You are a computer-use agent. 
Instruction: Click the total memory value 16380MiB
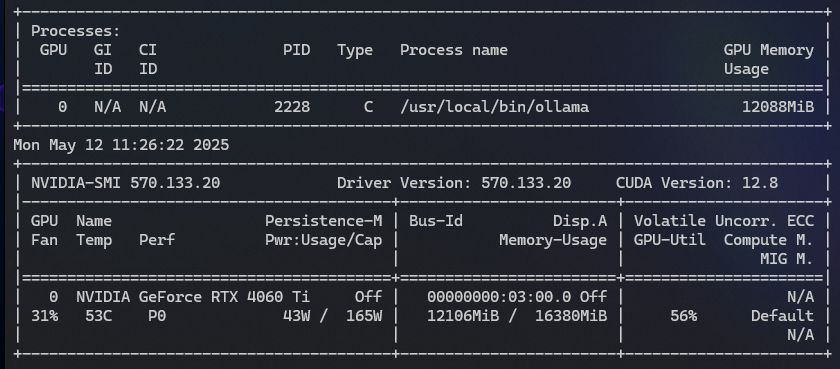click(571, 316)
